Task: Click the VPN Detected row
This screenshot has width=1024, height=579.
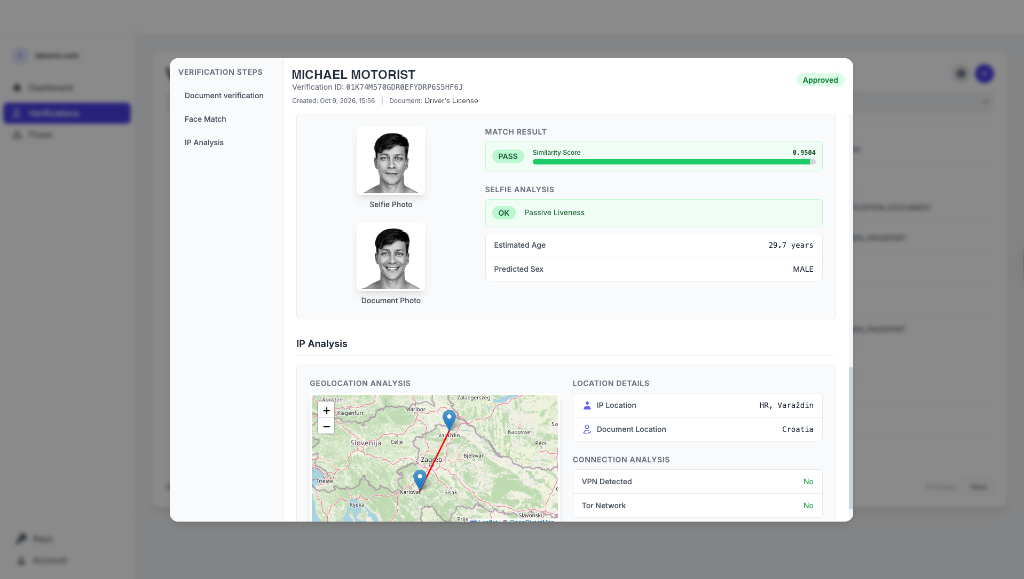Action: [697, 482]
